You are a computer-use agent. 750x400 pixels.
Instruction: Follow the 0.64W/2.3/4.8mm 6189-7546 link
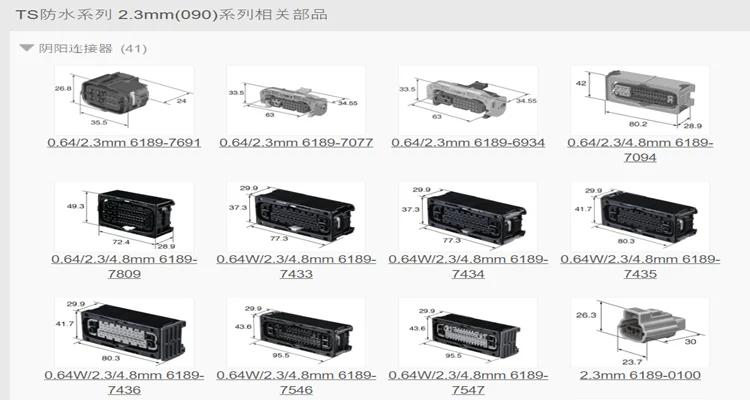[296, 382]
